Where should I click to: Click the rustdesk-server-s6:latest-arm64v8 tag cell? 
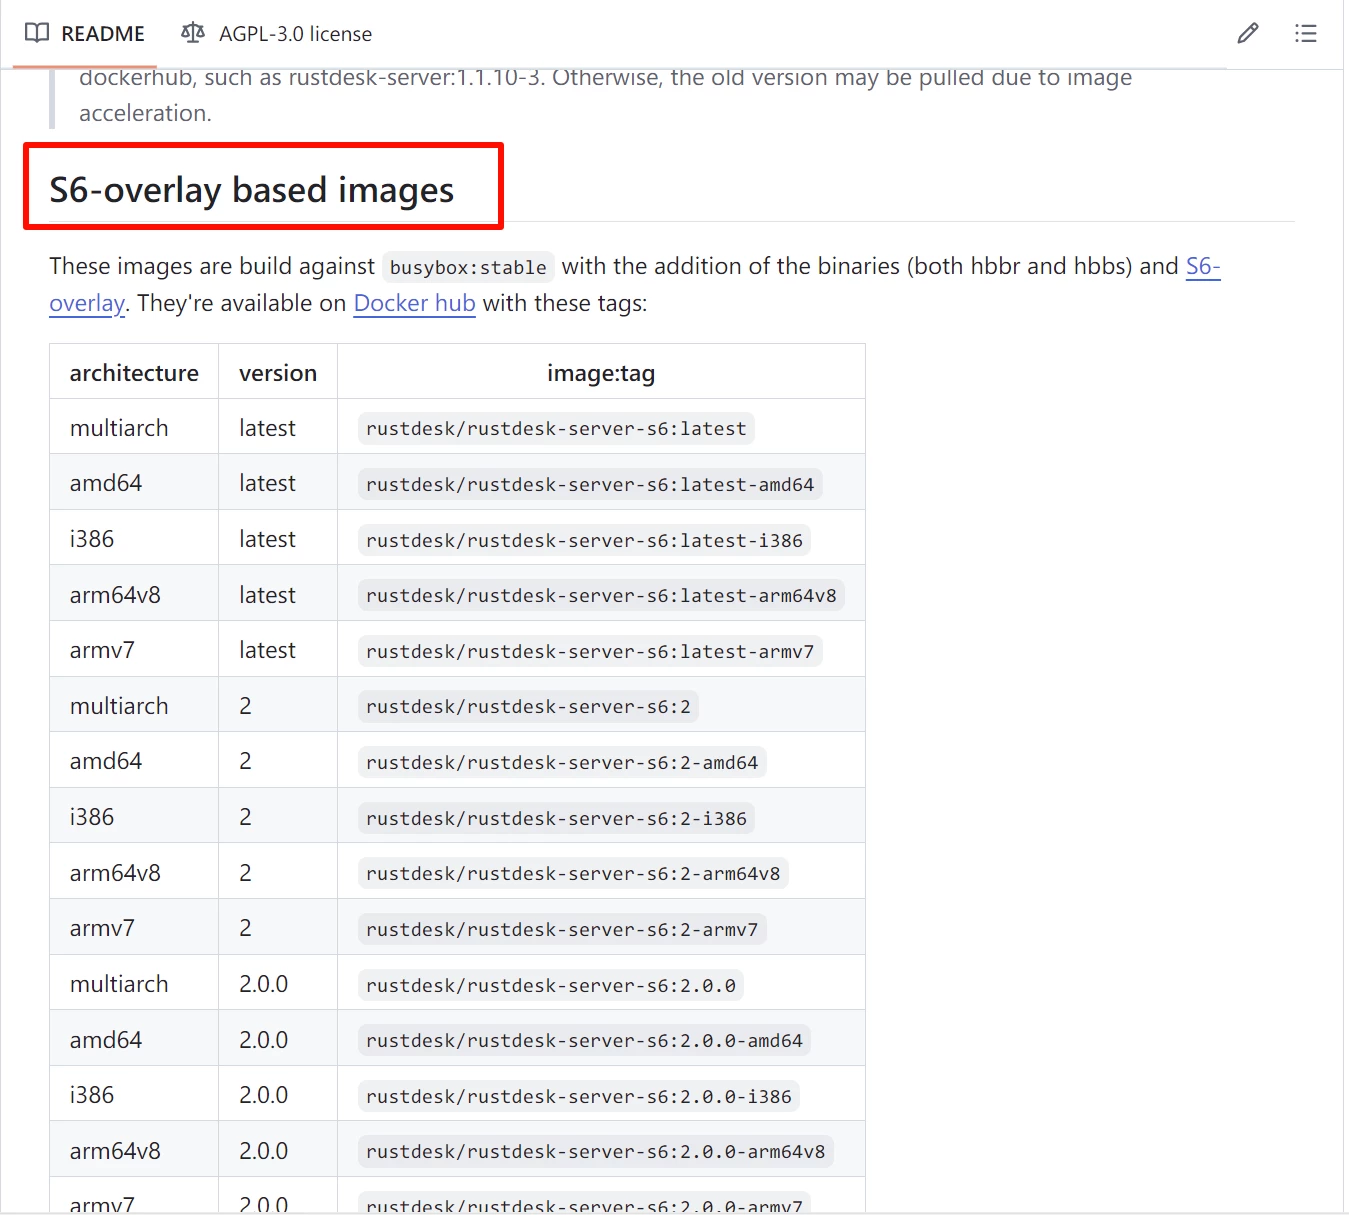point(601,596)
